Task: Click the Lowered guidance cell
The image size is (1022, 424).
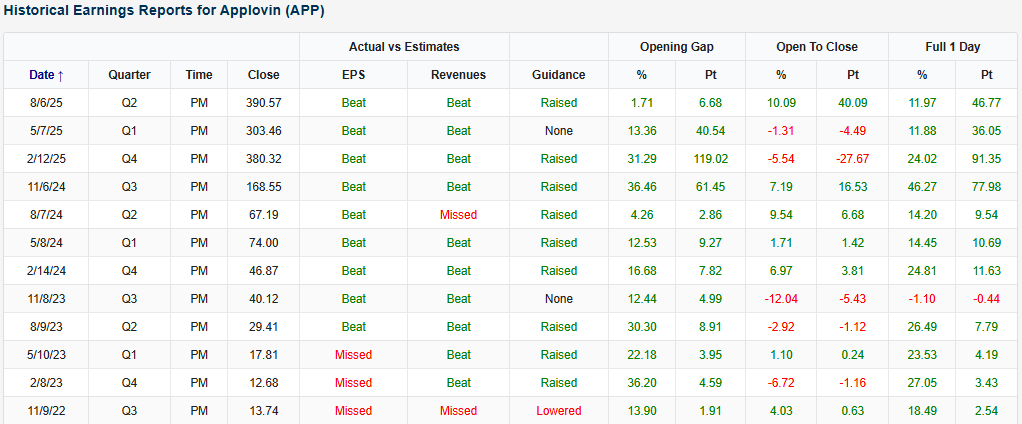Action: pos(558,411)
